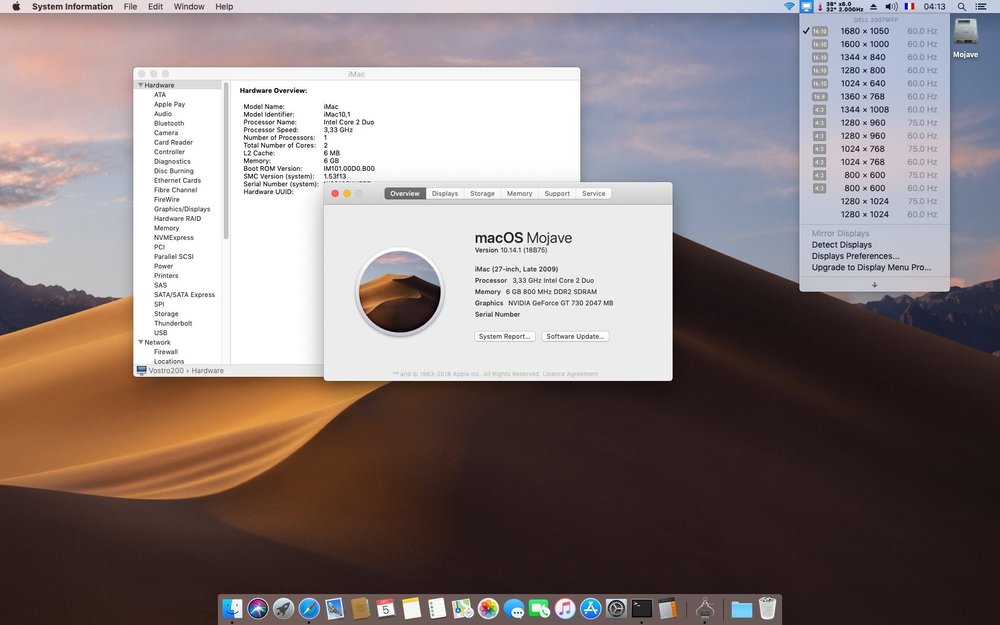Viewport: 1000px width, 625px height.
Task: Select 1360 × 768 resolution
Action: pyautogui.click(x=874, y=96)
